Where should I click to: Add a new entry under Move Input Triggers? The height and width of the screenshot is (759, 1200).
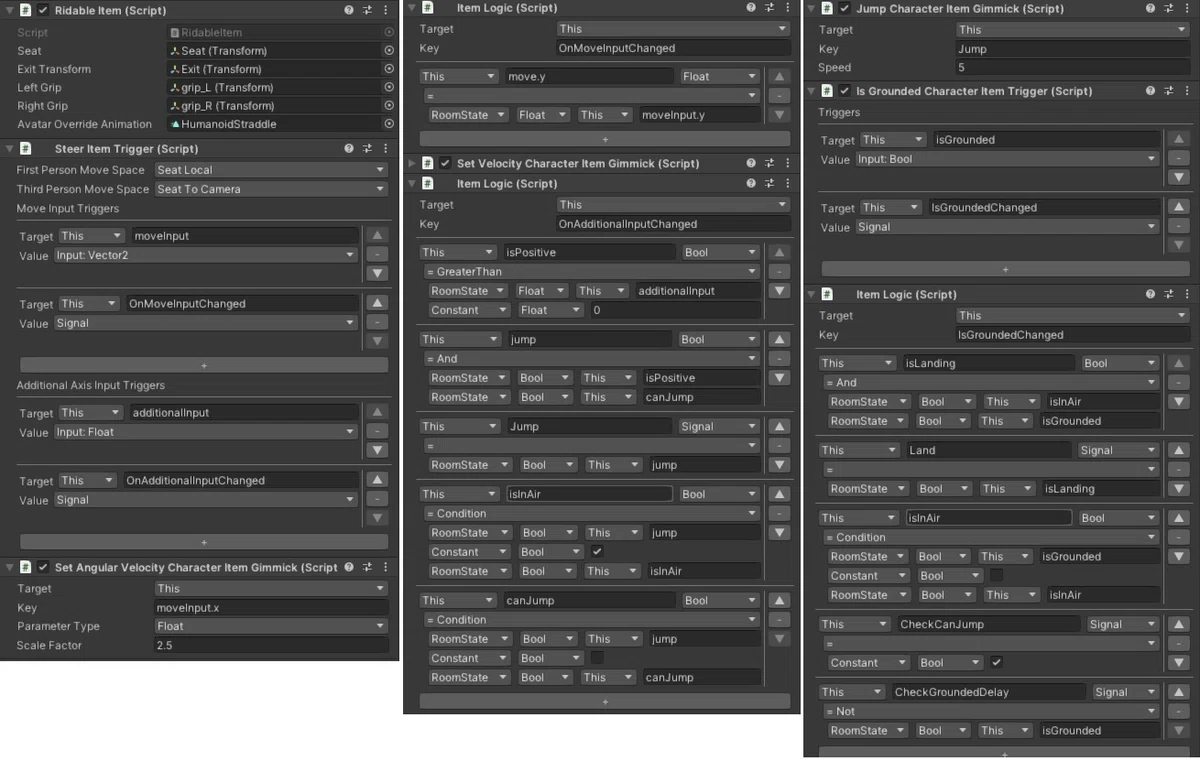204,365
